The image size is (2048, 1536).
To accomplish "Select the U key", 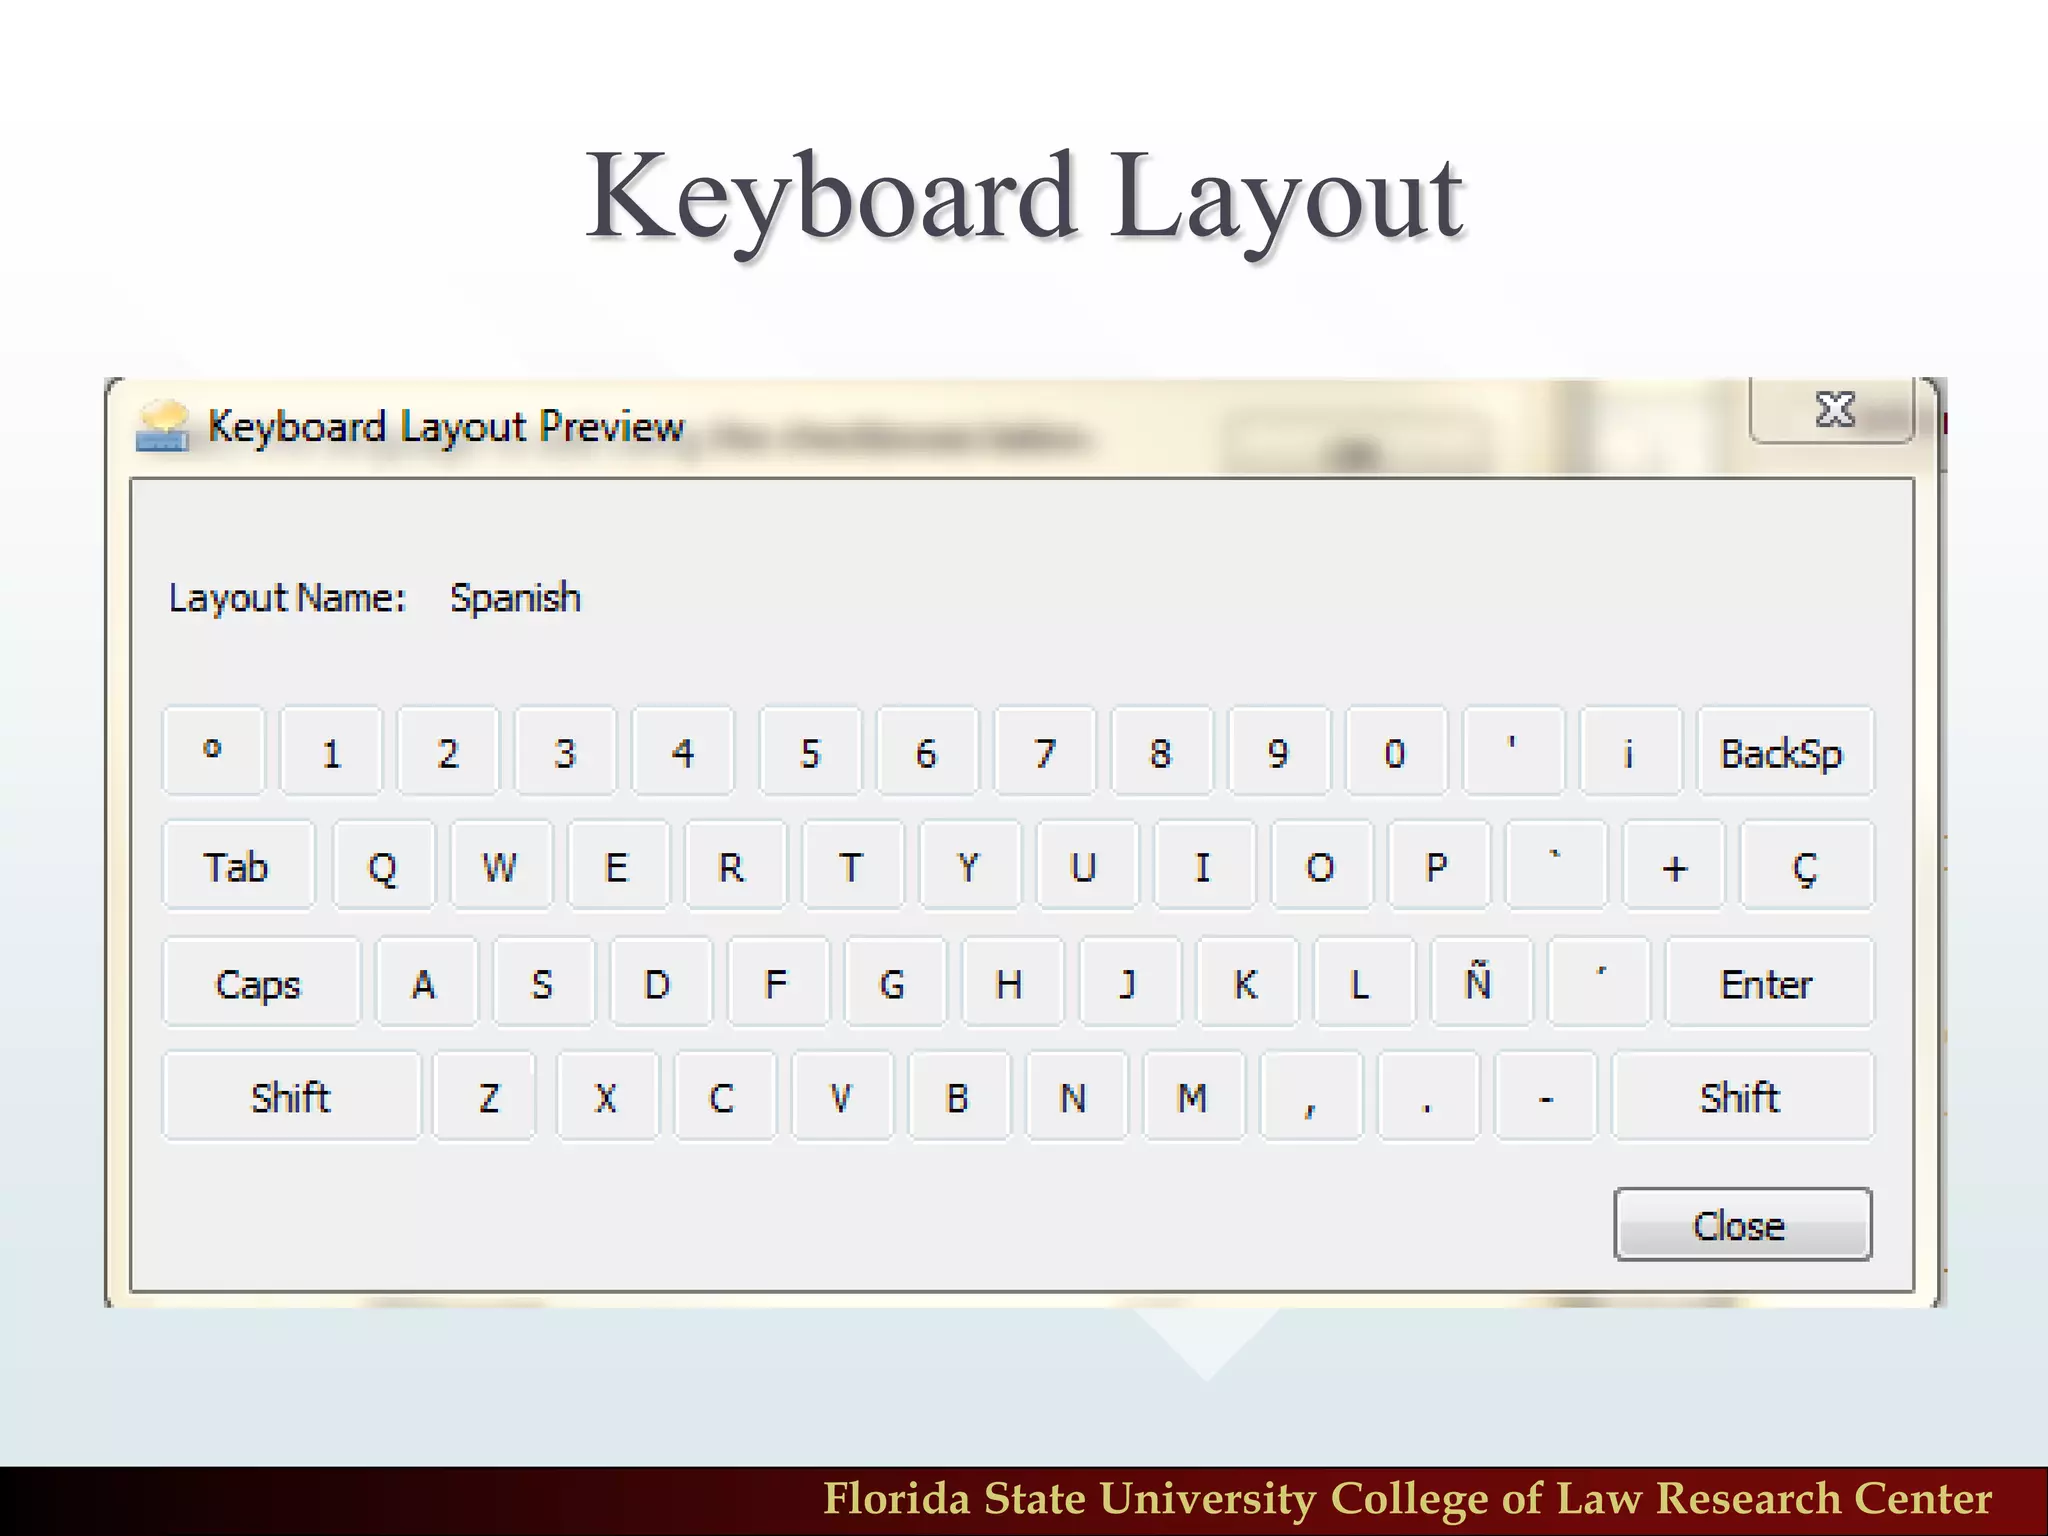I will pyautogui.click(x=1086, y=866).
